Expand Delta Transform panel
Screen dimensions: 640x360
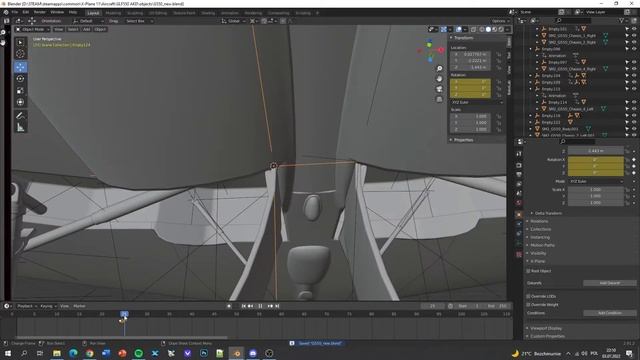548,213
